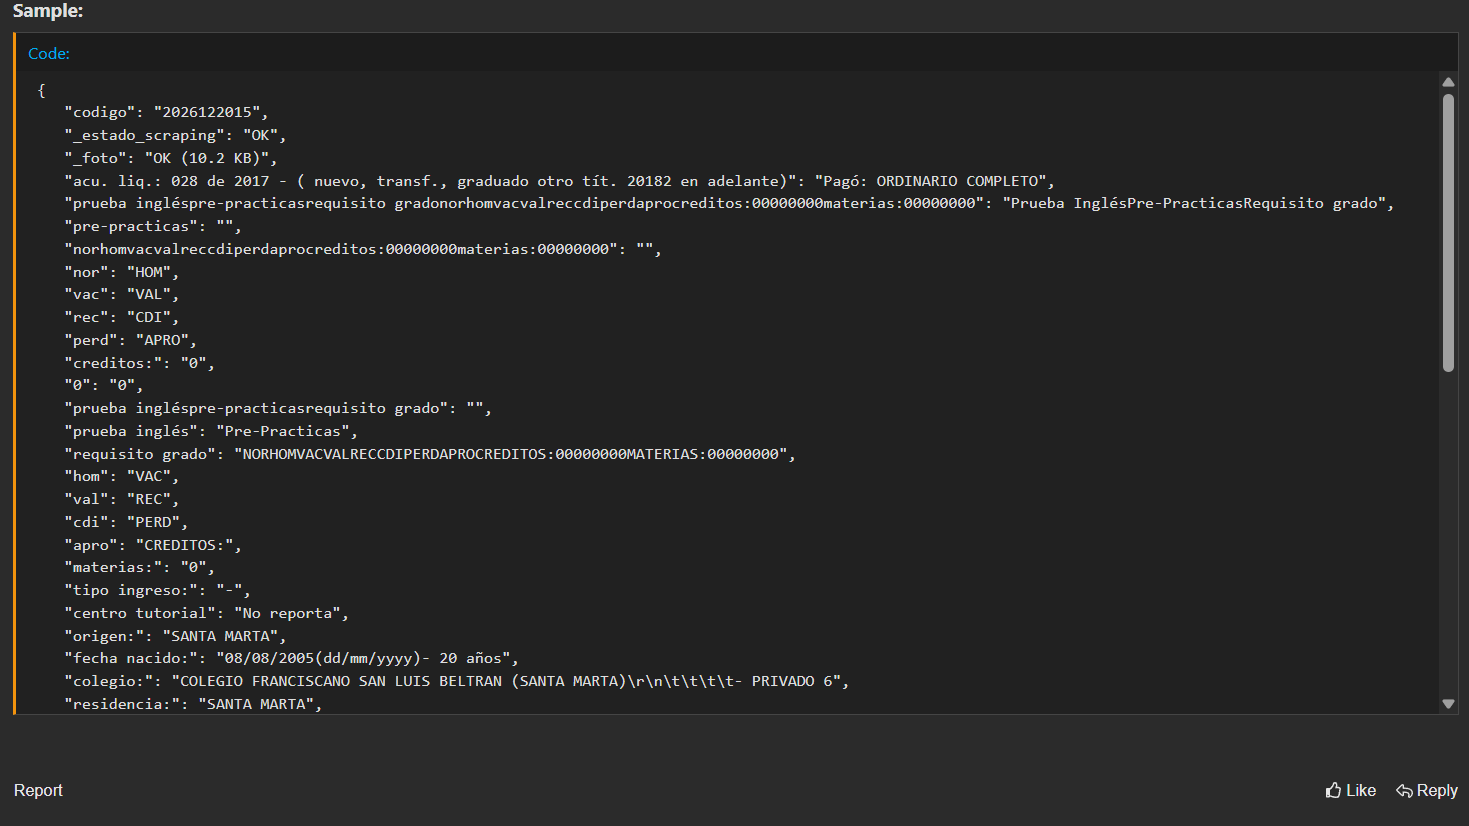This screenshot has height=826, width=1469.
Task: Click the "fecha nacido:" line
Action: pyautogui.click(x=292, y=658)
